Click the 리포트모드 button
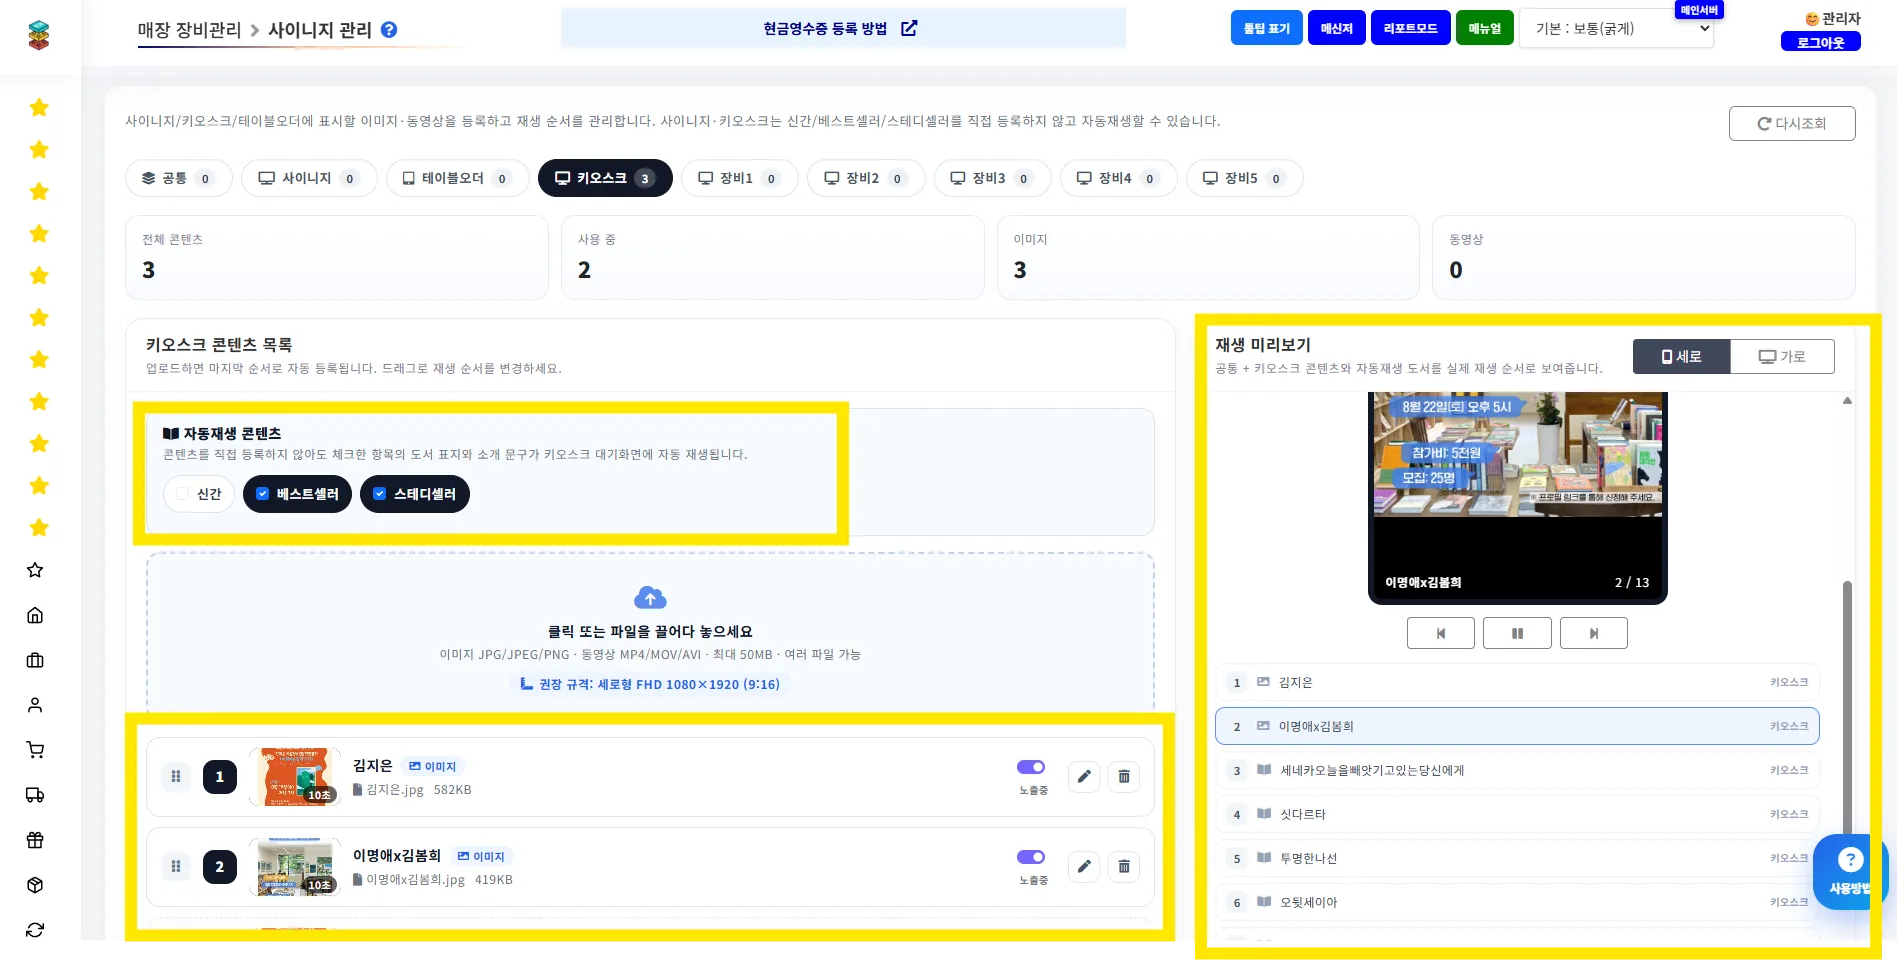Screen dimensions: 1897x960 (1410, 28)
